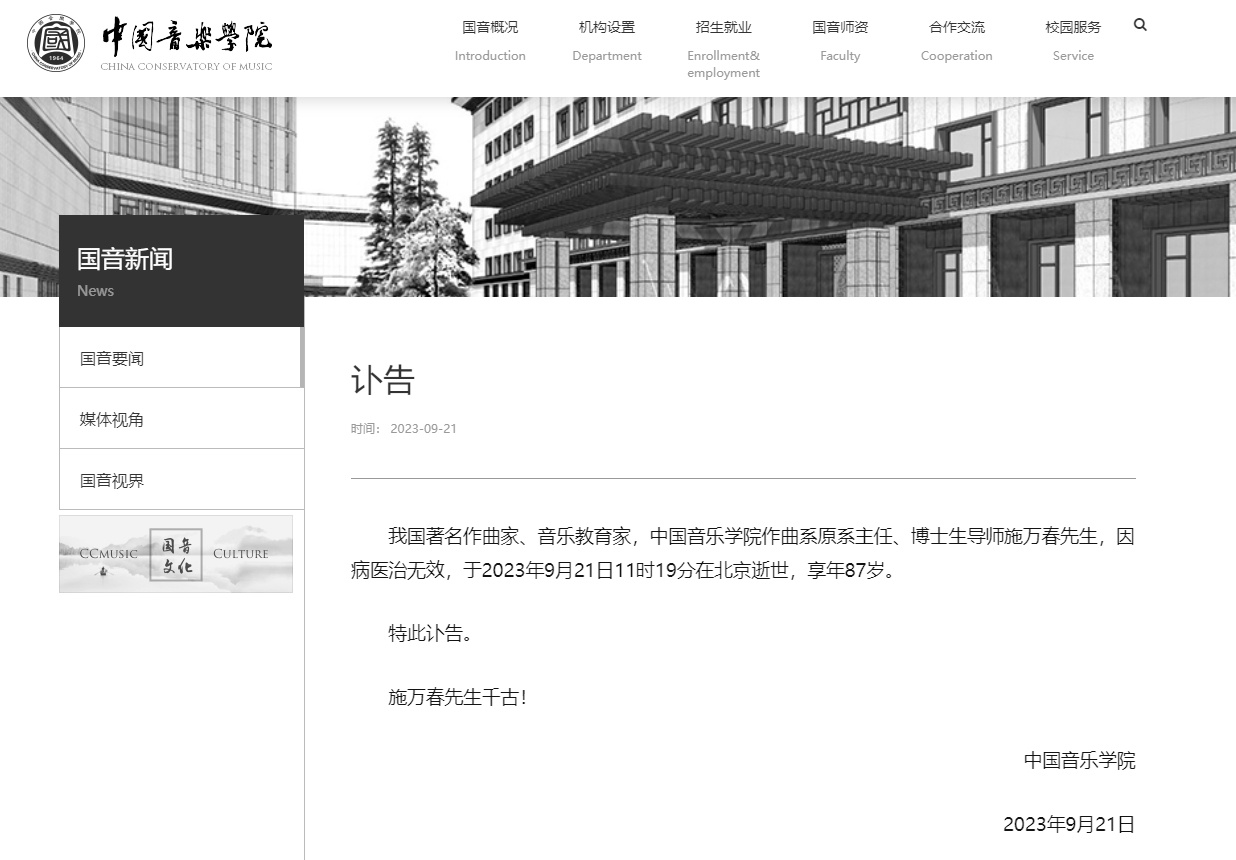The image size is (1236, 860).
Task: Open the 机构设置 Department menu
Action: (x=606, y=40)
